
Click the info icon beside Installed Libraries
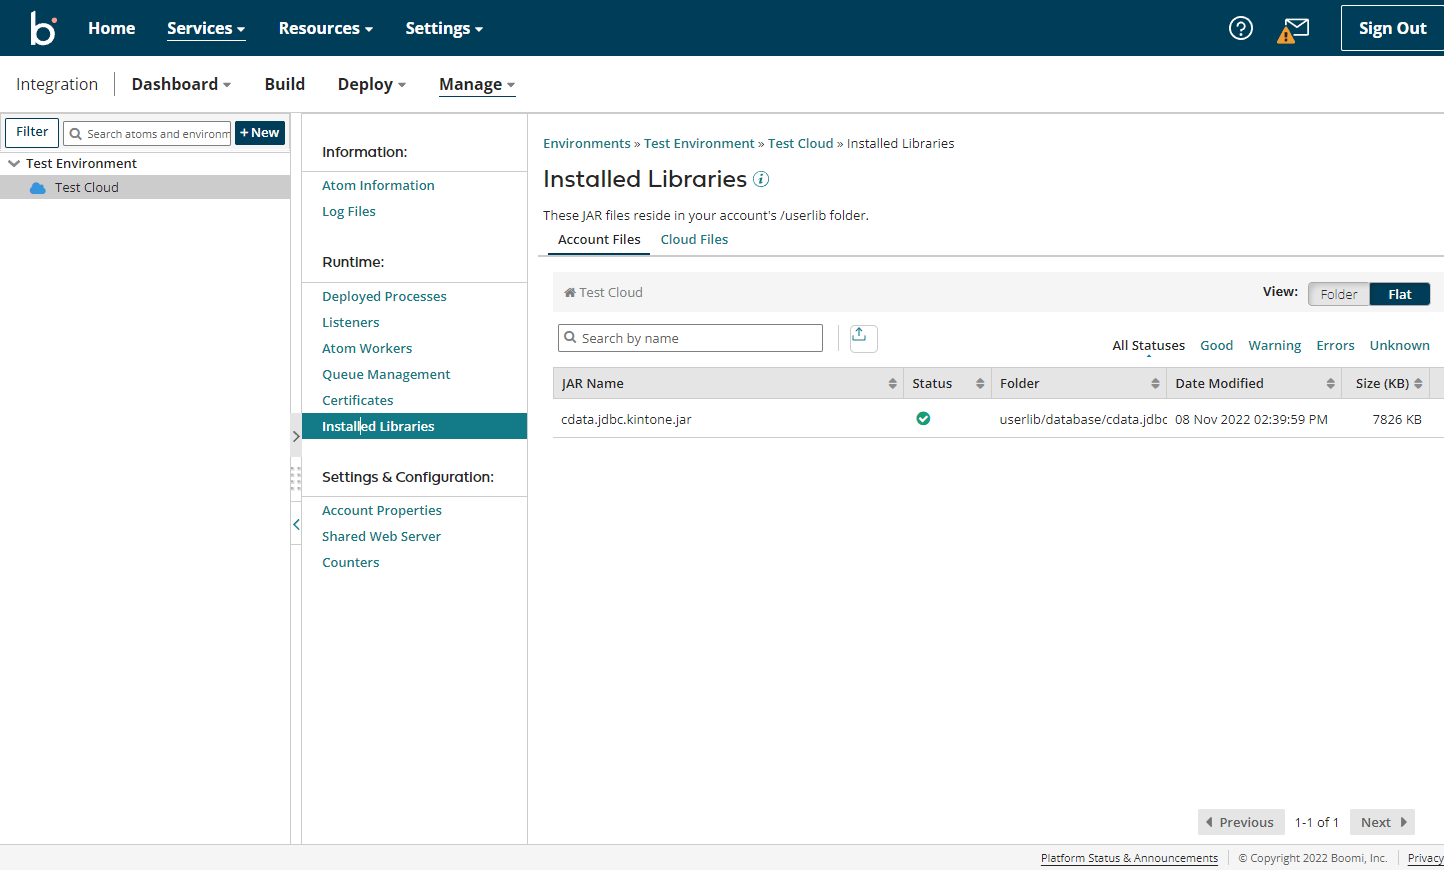[x=761, y=179]
